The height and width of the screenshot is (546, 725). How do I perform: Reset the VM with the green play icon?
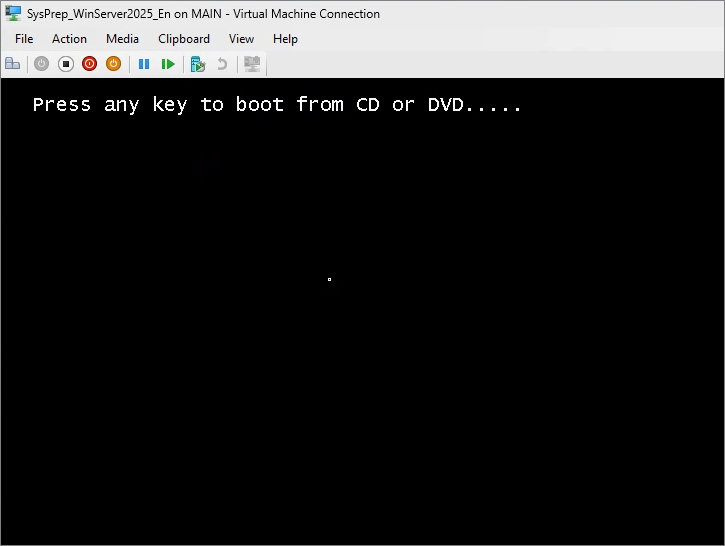click(168, 64)
